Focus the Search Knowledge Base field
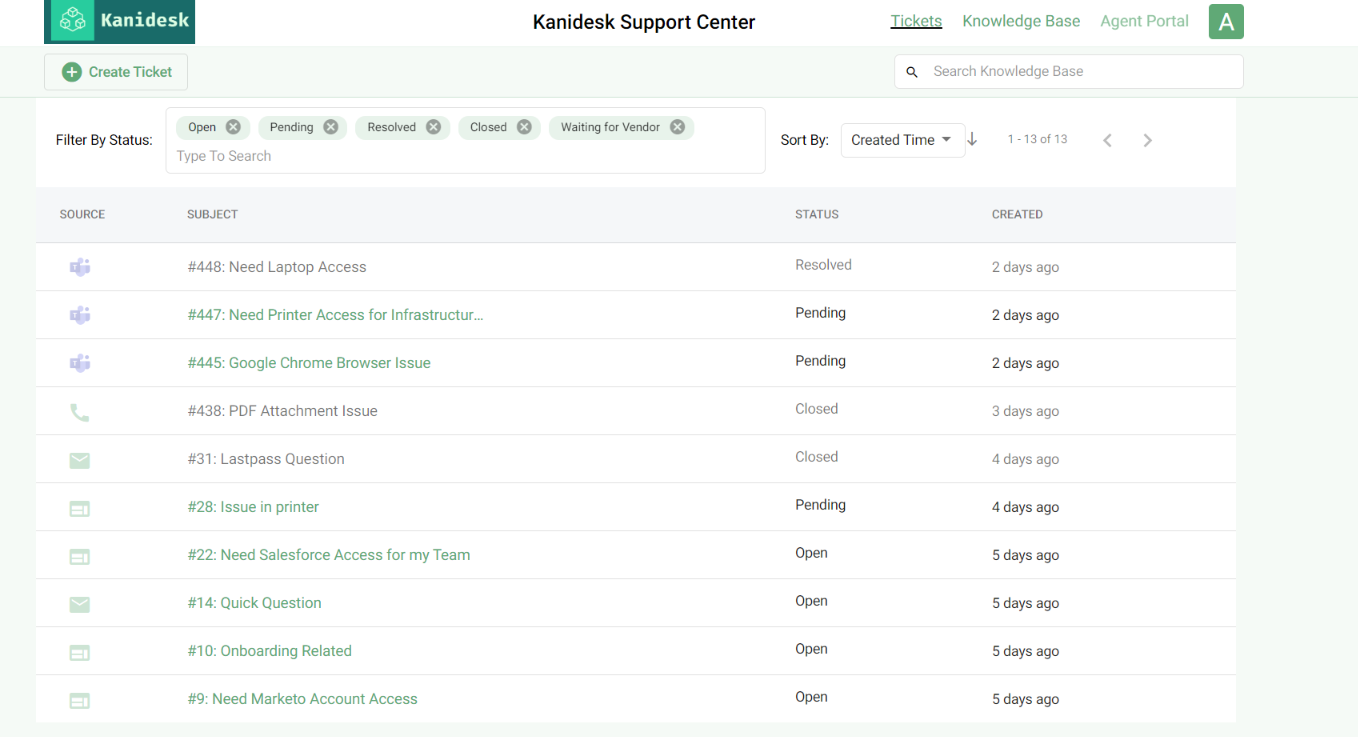 pyautogui.click(x=1069, y=71)
